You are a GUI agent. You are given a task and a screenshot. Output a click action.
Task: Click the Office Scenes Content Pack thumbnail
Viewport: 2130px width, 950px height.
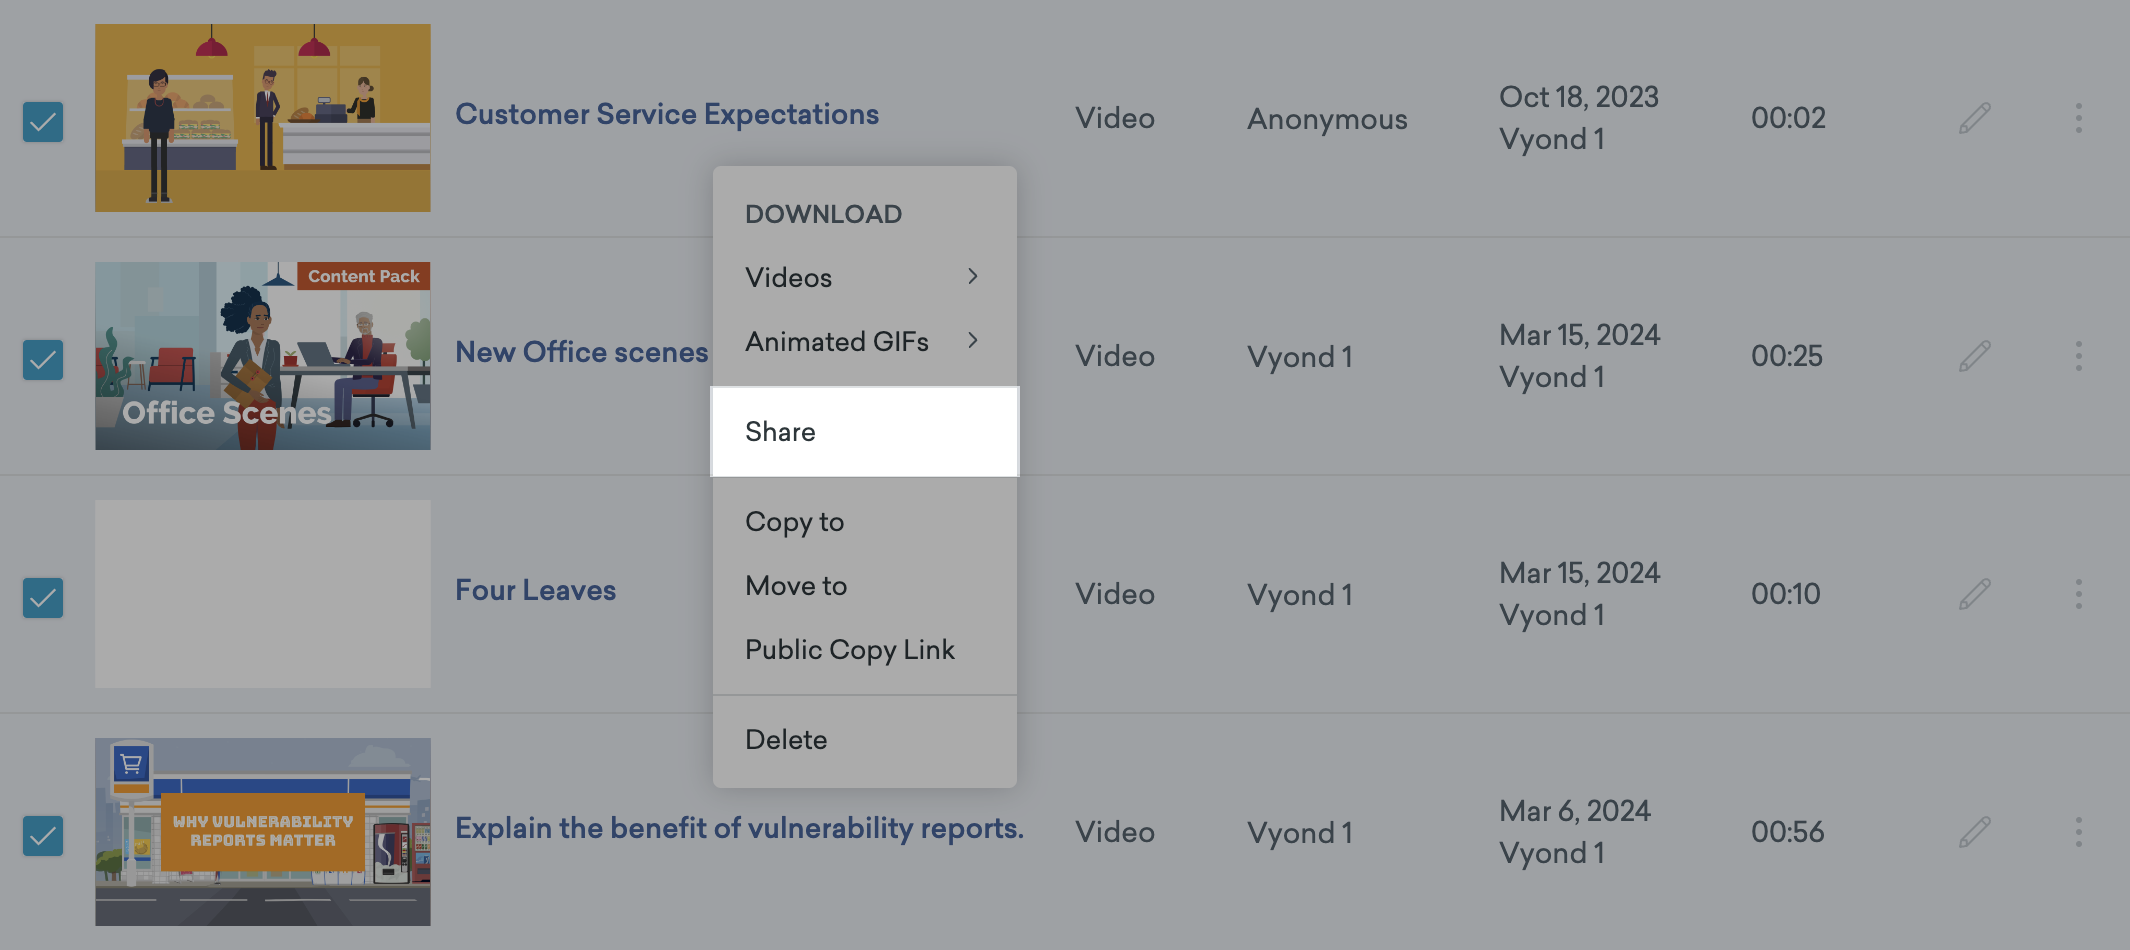coord(263,356)
